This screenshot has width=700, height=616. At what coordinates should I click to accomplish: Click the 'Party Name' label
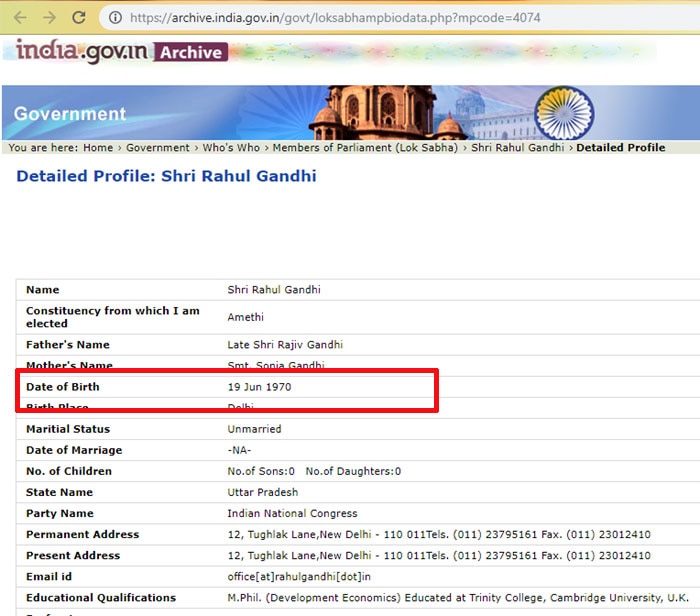60,513
